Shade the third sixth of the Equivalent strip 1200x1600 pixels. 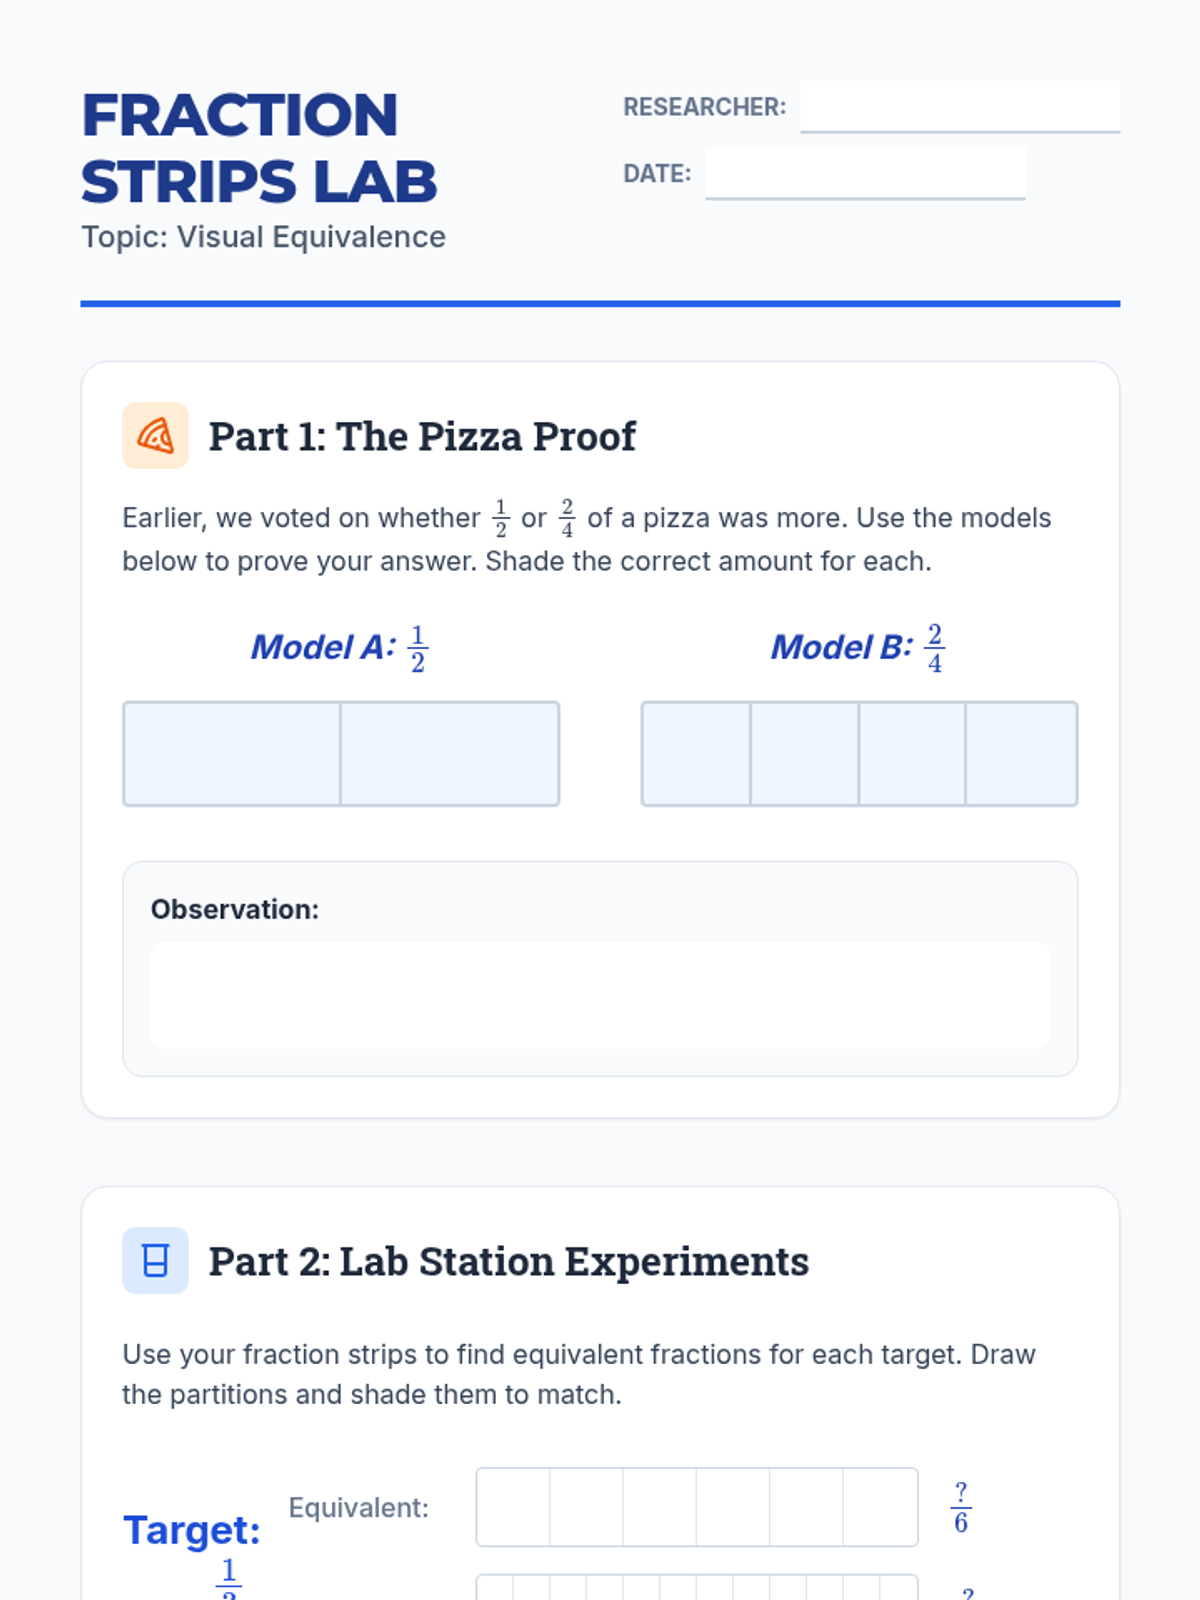659,1507
